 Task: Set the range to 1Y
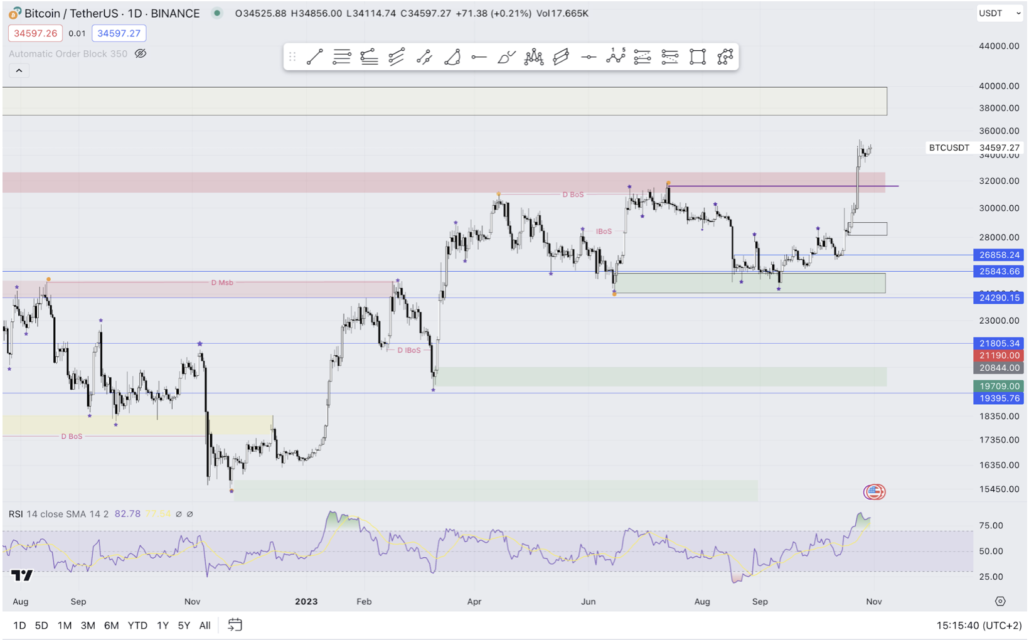[163, 626]
